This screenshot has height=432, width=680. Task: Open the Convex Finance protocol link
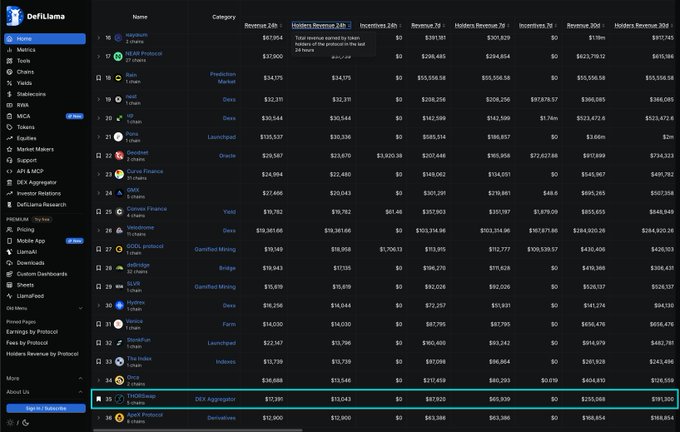pos(147,209)
